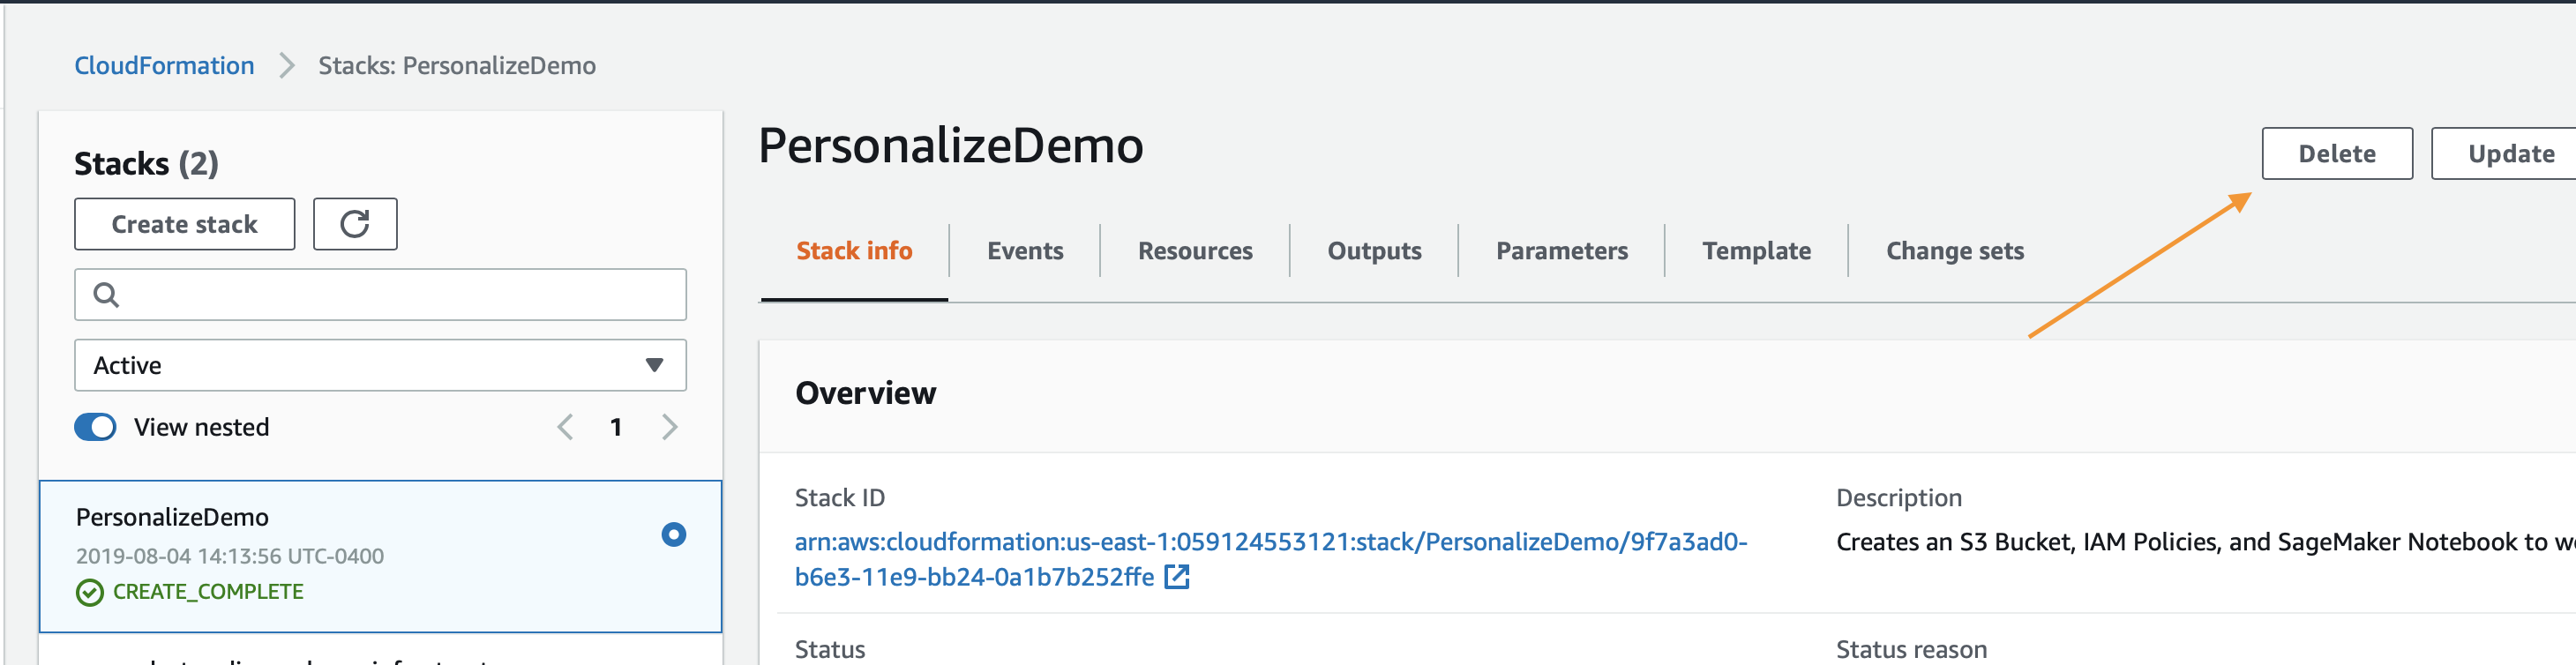Open the Stack ID ARN link
This screenshot has height=665, width=2576.
(x=1270, y=559)
